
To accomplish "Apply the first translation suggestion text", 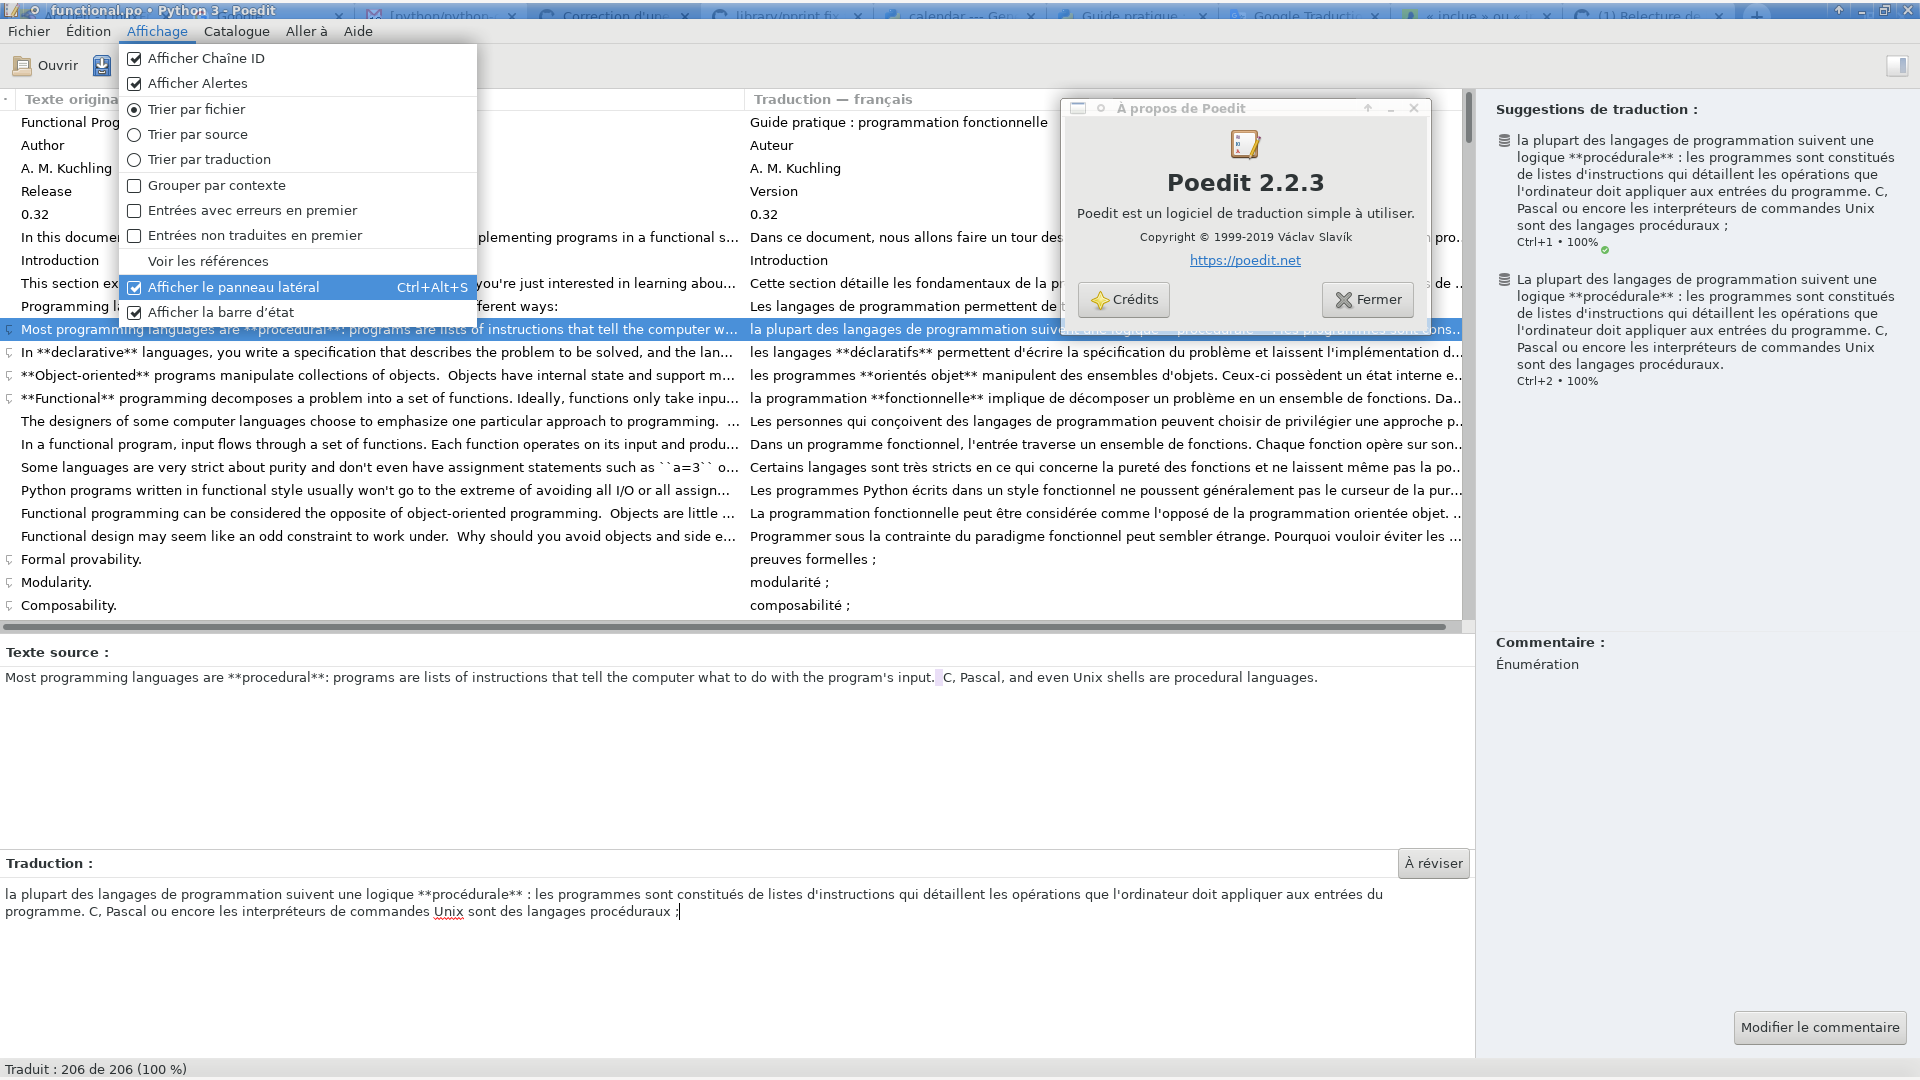I will tap(1705, 183).
